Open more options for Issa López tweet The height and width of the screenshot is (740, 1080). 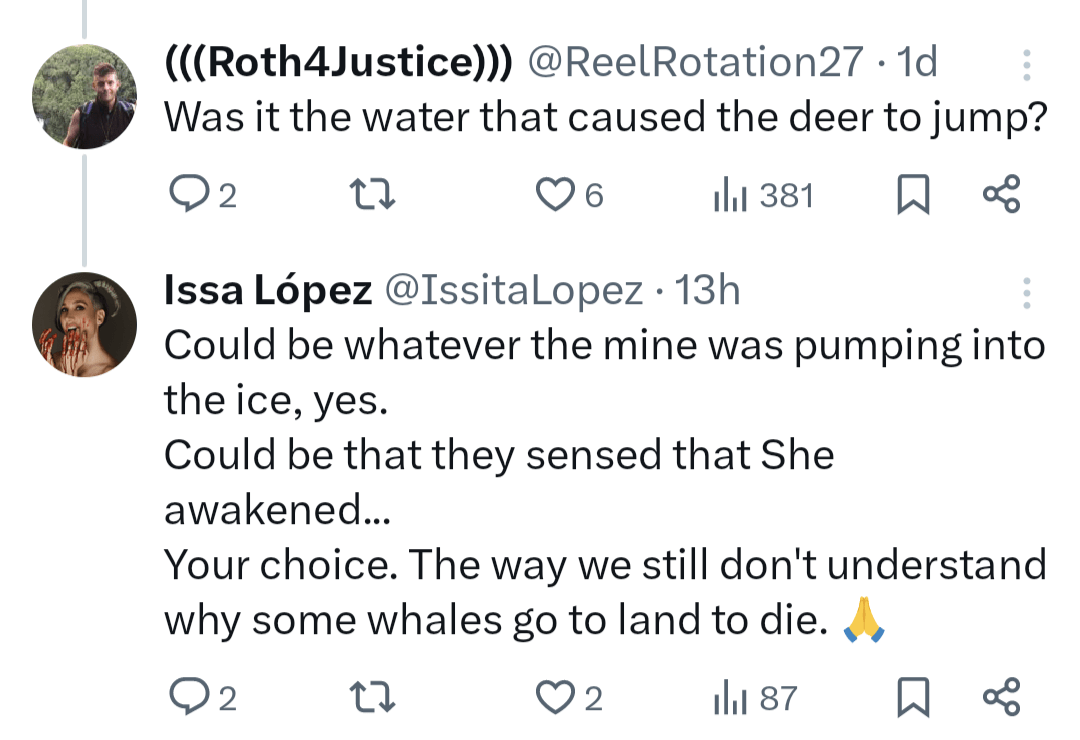point(1027,292)
